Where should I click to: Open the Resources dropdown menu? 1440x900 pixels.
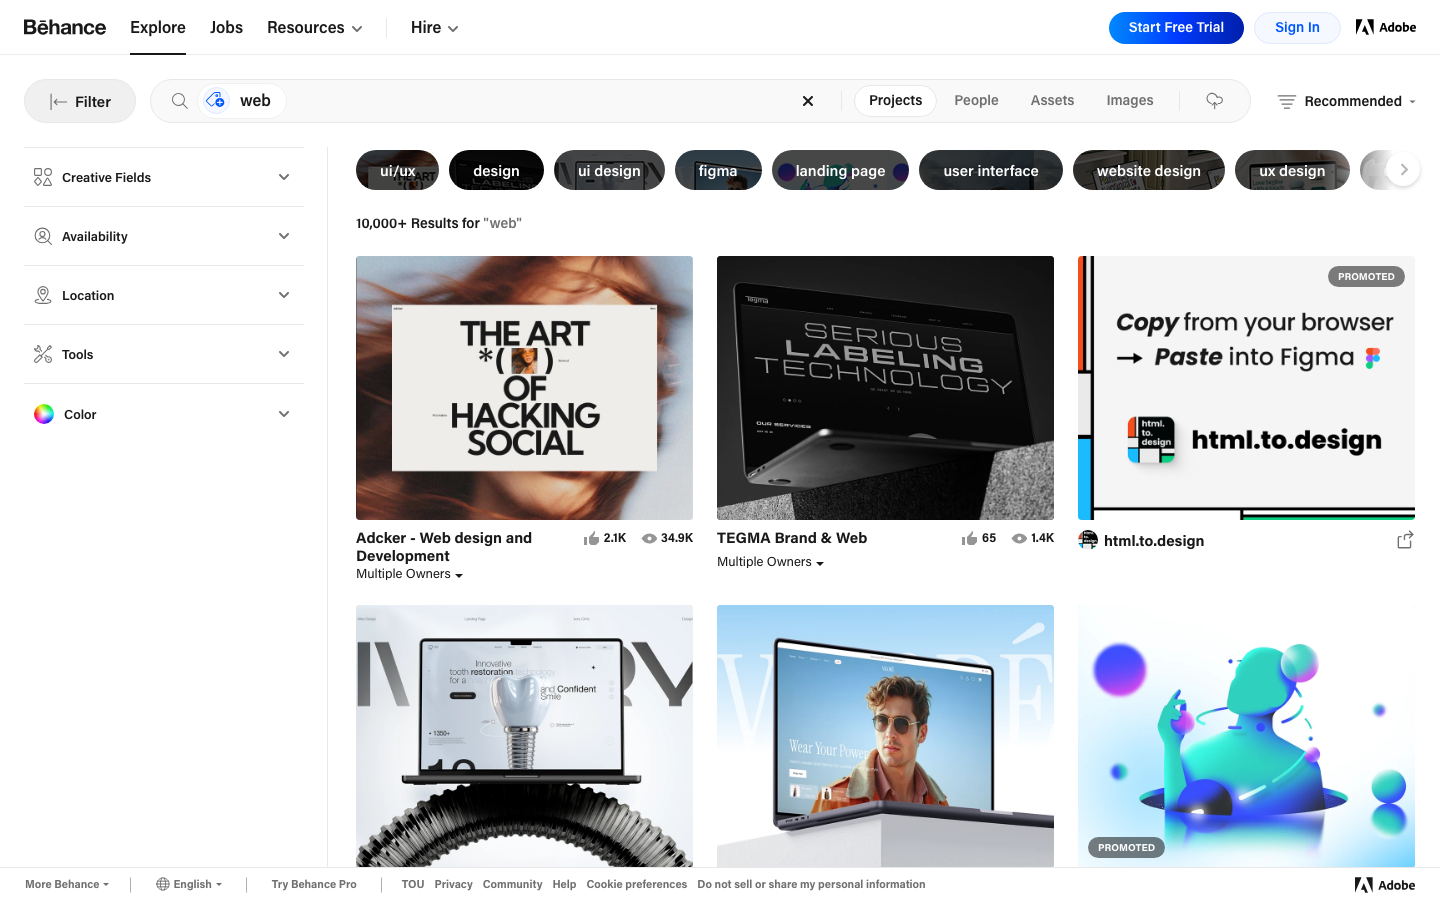[x=314, y=27]
